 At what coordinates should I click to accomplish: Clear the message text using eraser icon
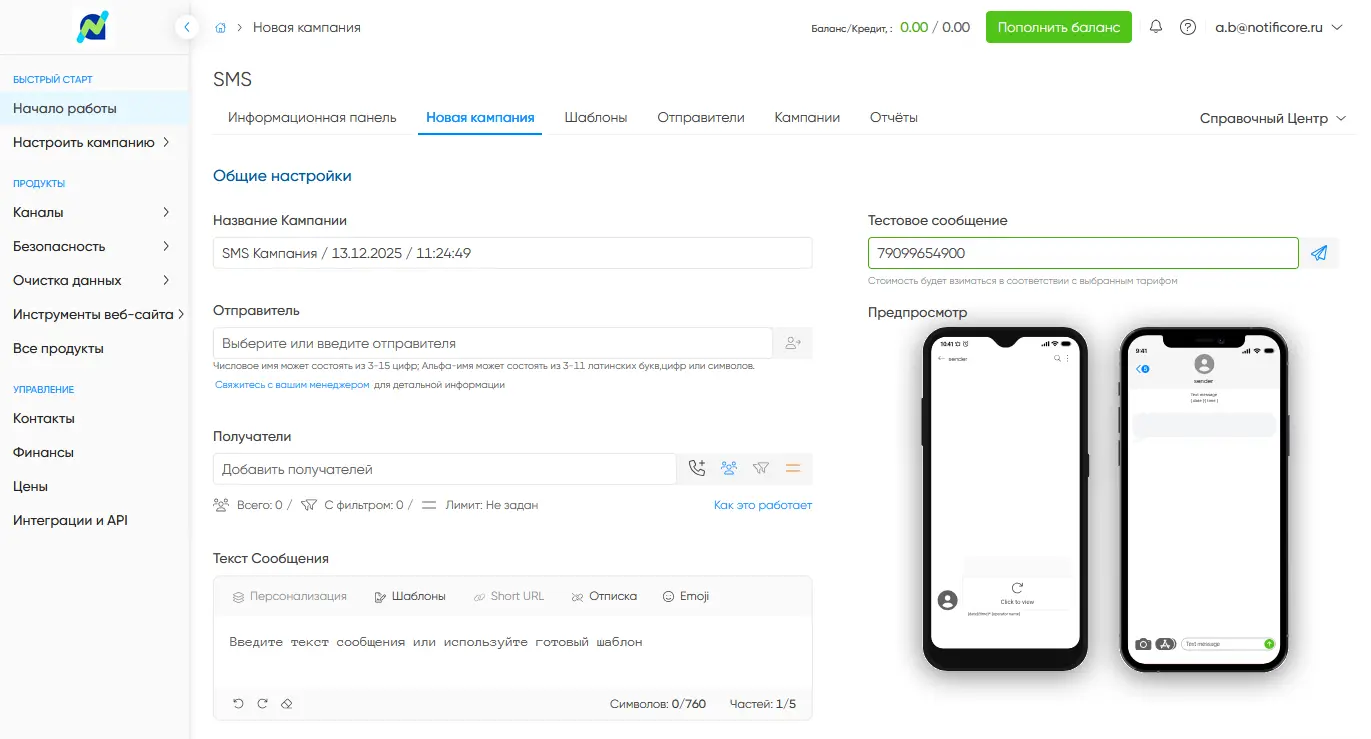(x=287, y=703)
